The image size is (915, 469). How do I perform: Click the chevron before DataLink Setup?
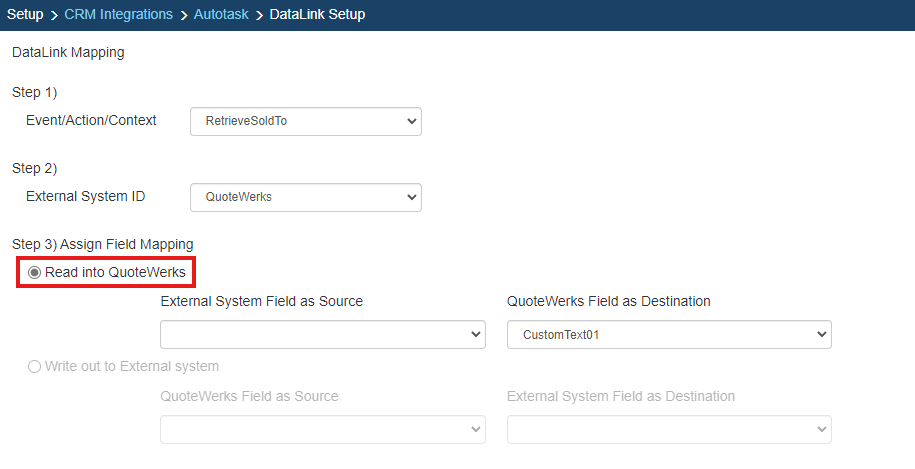260,15
